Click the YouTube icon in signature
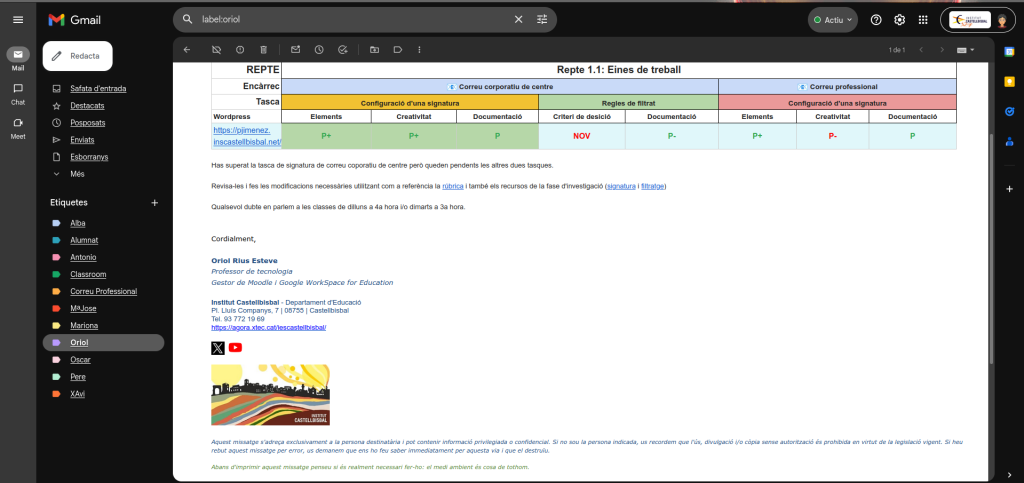Image resolution: width=1024 pixels, height=483 pixels. tap(235, 348)
